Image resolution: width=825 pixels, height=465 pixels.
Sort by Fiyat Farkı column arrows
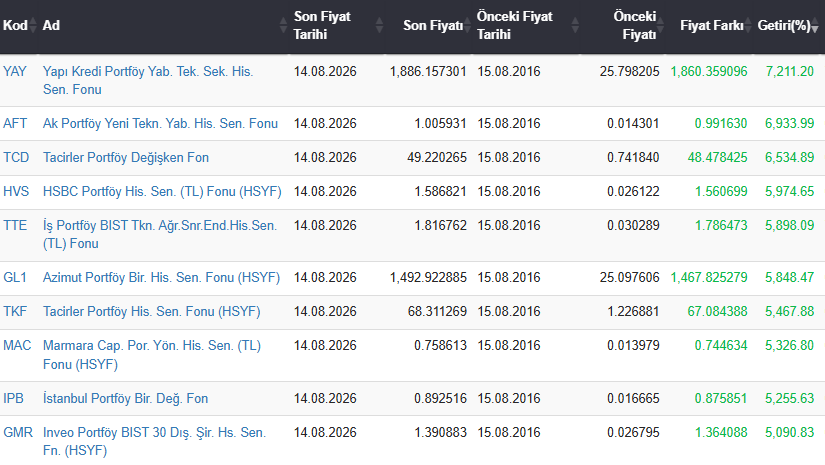[748, 25]
